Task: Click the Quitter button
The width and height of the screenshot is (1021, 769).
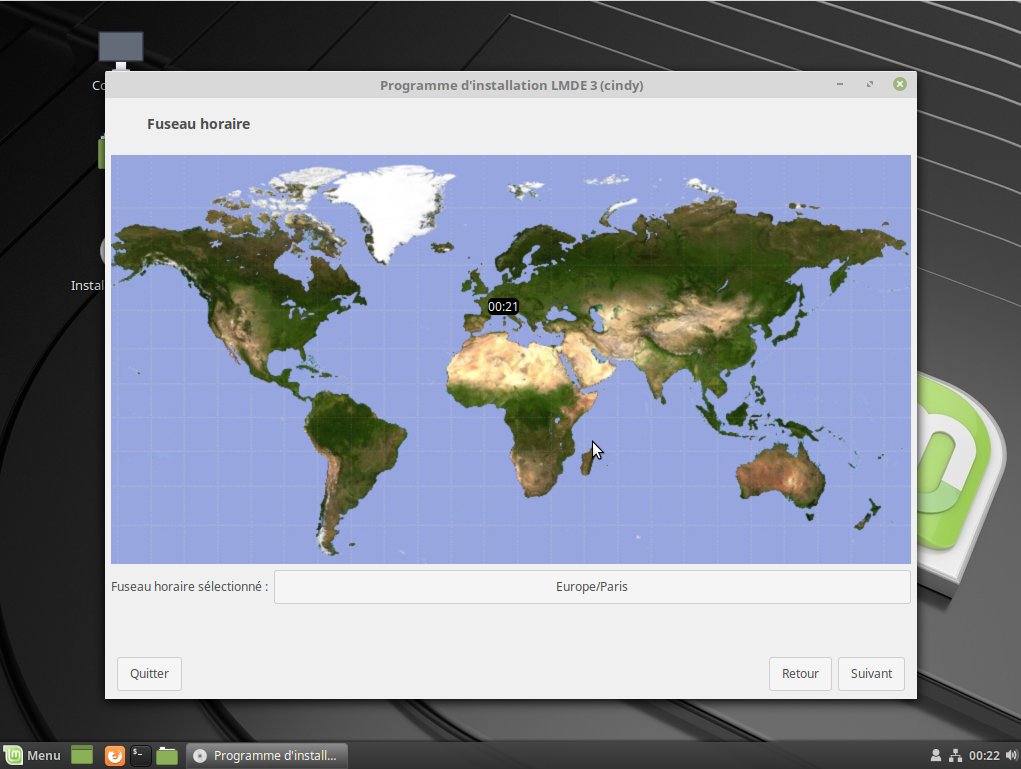Action: tap(149, 674)
